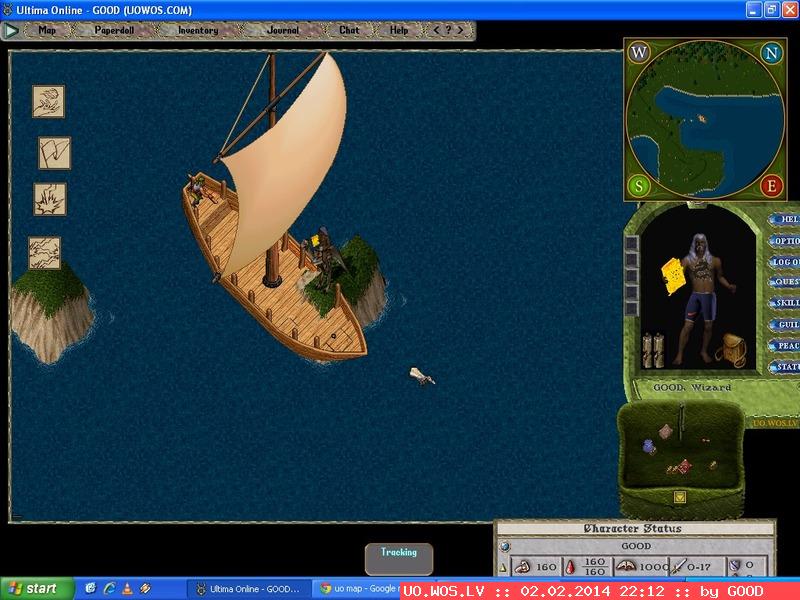Image resolution: width=800 pixels, height=600 pixels.
Task: Click the question mark on menu bar
Action: point(448,30)
